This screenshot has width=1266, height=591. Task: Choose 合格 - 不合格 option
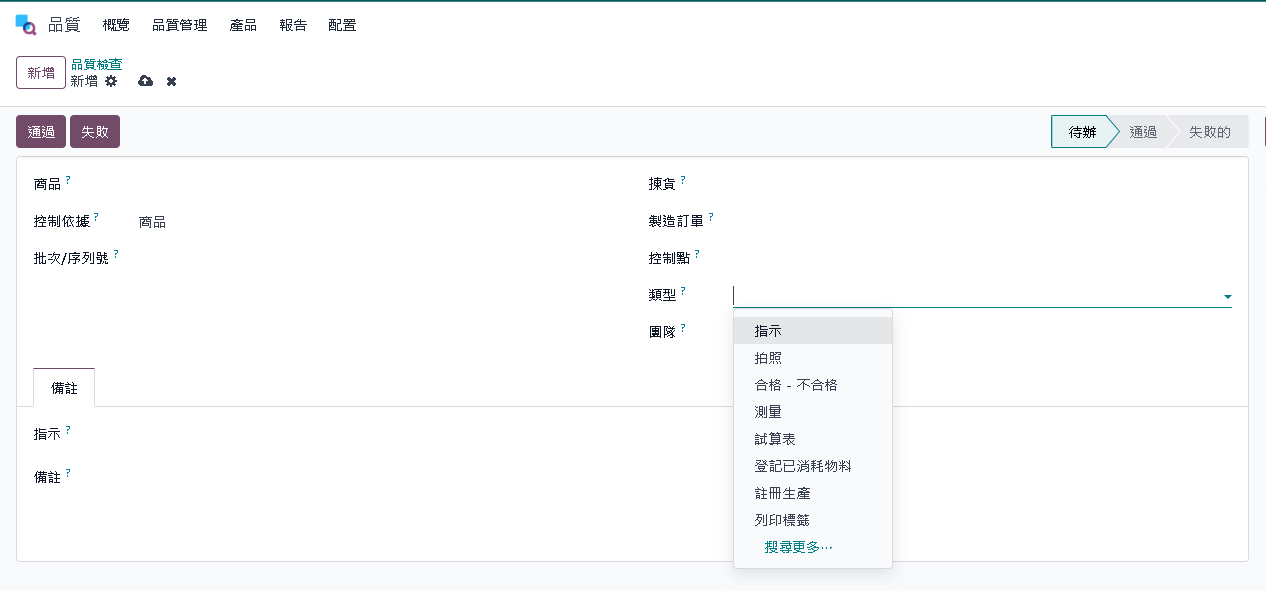[796, 385]
